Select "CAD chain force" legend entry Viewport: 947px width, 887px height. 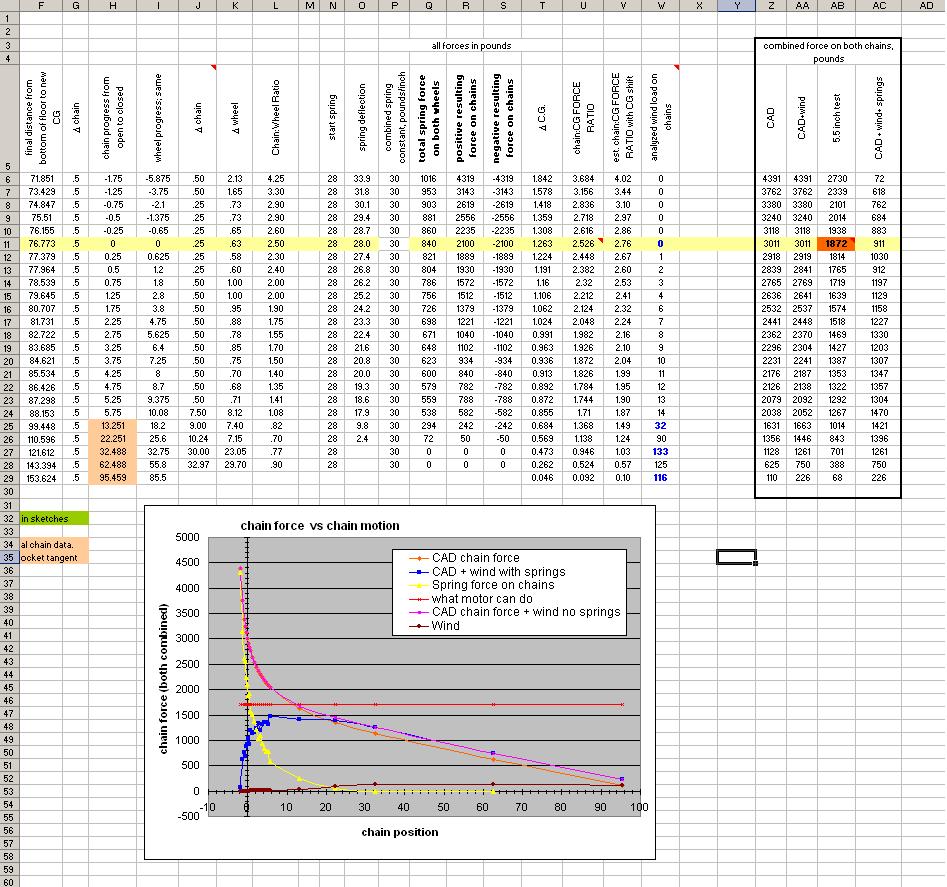coord(475,558)
